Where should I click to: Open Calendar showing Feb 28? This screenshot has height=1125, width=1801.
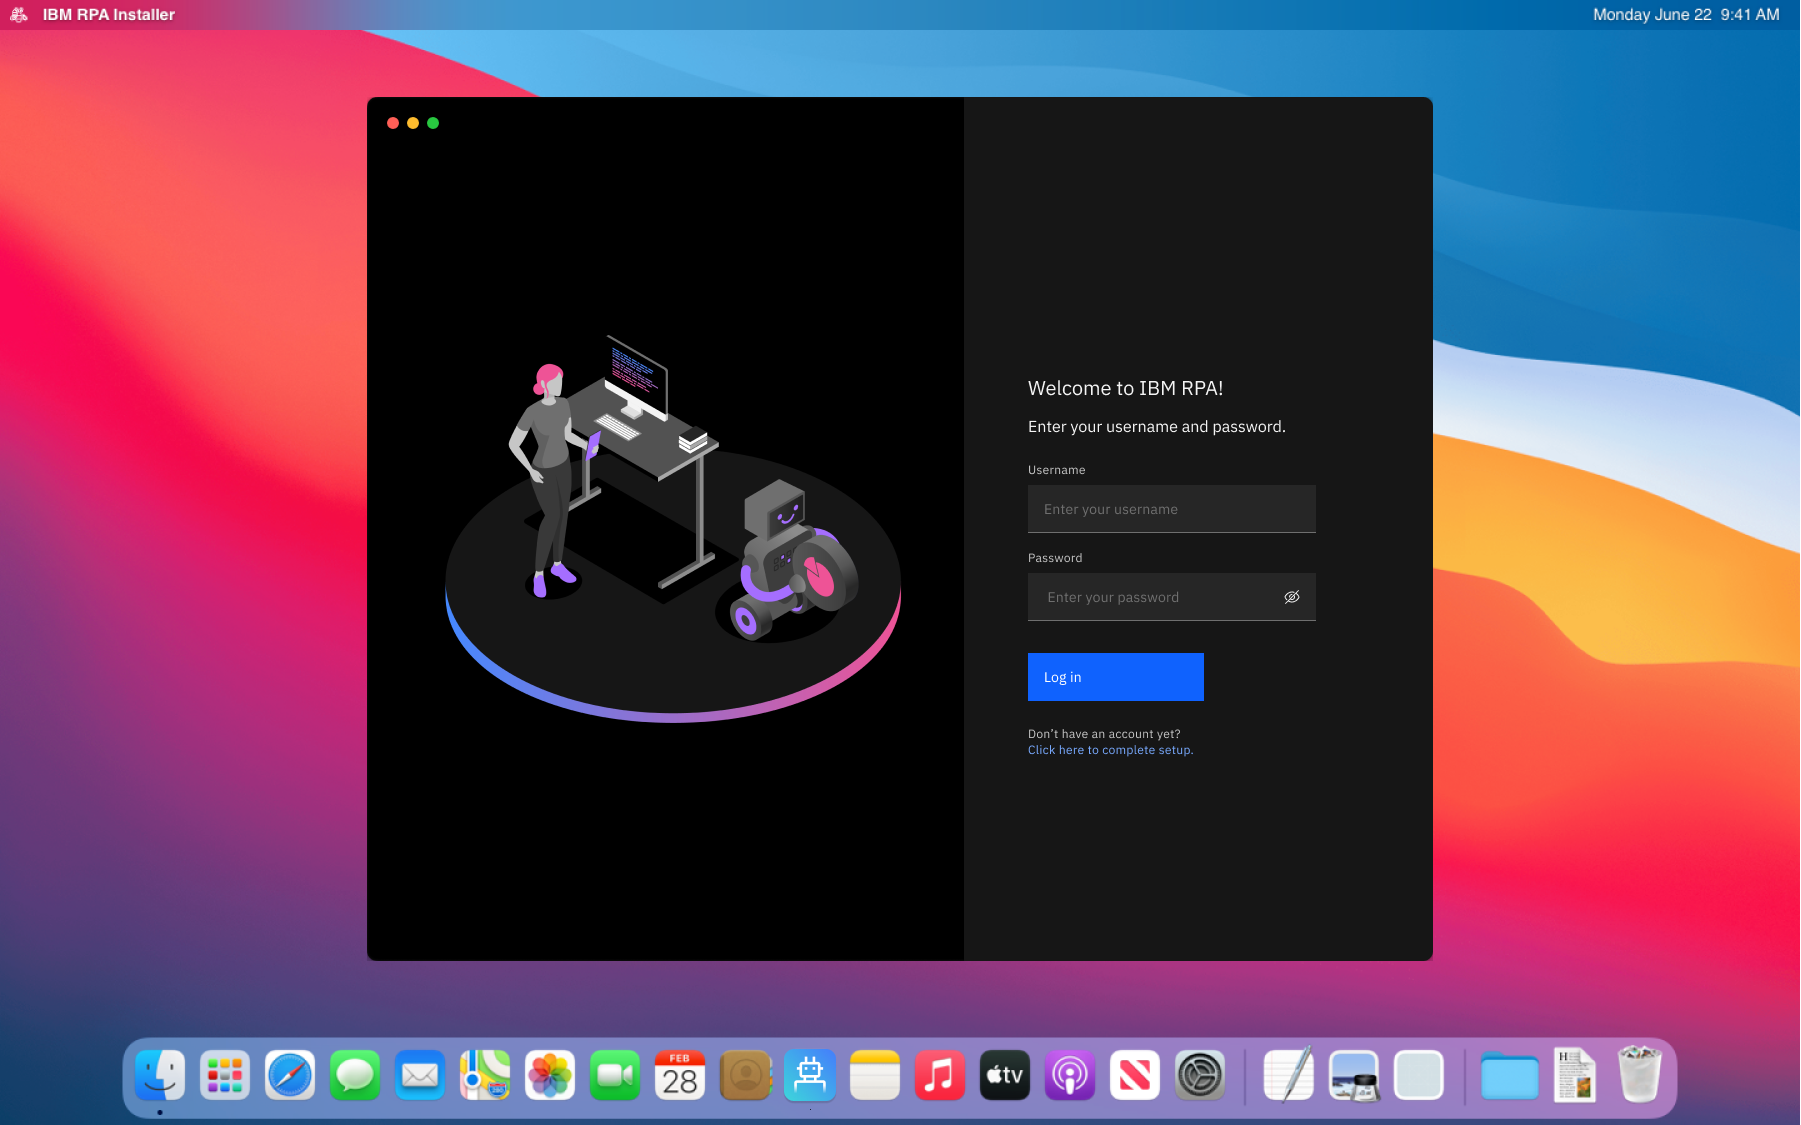coord(680,1076)
